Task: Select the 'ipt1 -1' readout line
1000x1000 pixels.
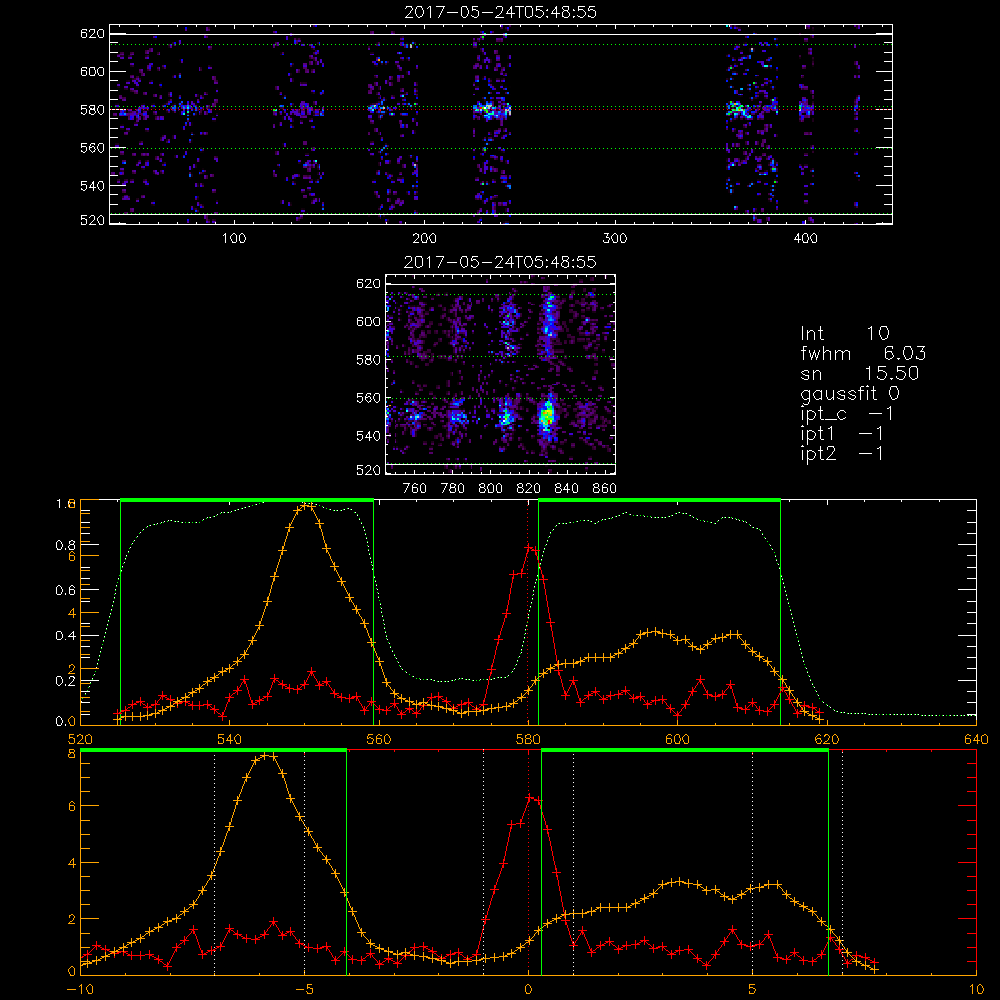Action: [x=842, y=434]
